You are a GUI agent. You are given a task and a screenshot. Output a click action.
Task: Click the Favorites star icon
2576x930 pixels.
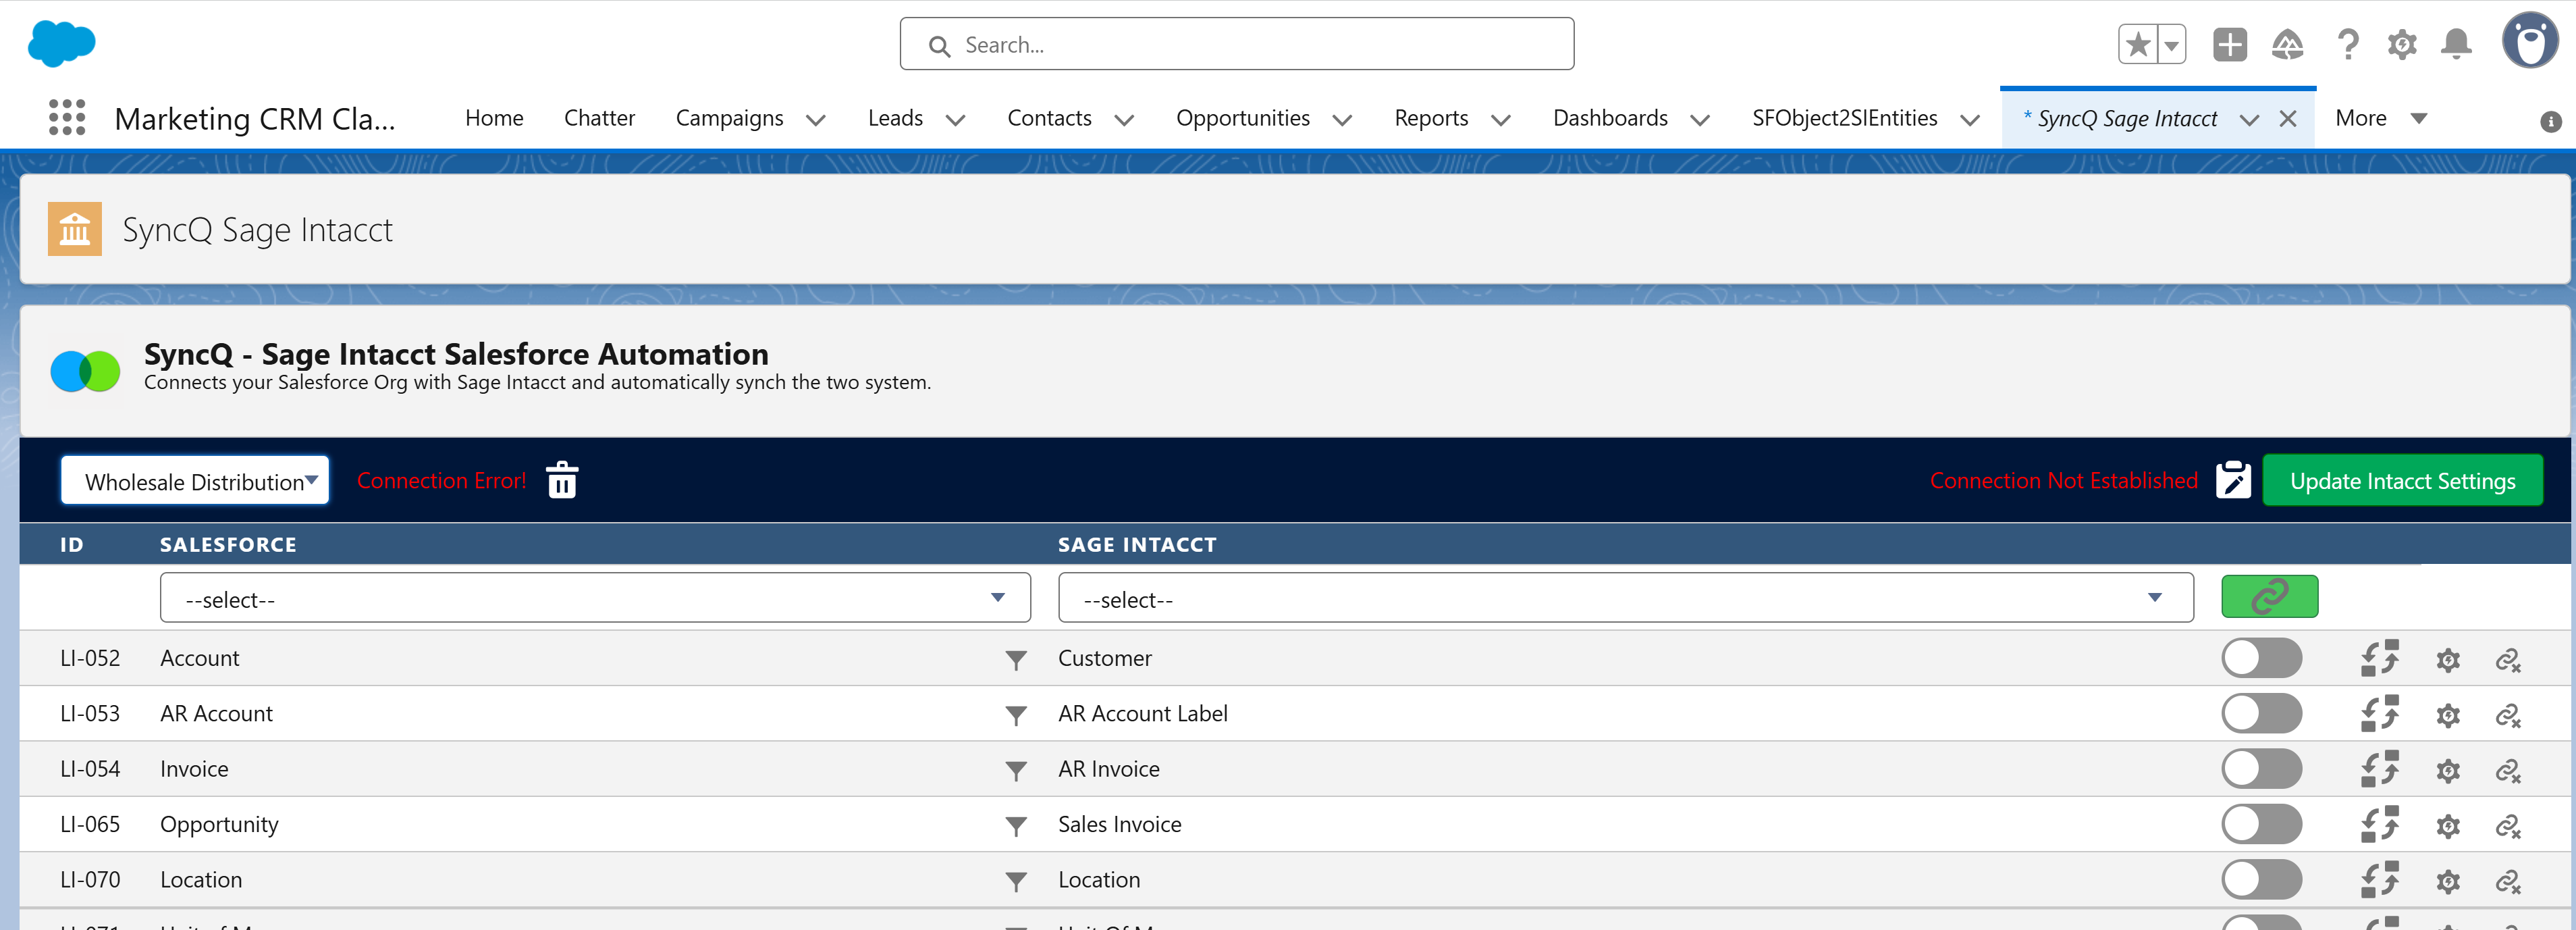(2138, 45)
